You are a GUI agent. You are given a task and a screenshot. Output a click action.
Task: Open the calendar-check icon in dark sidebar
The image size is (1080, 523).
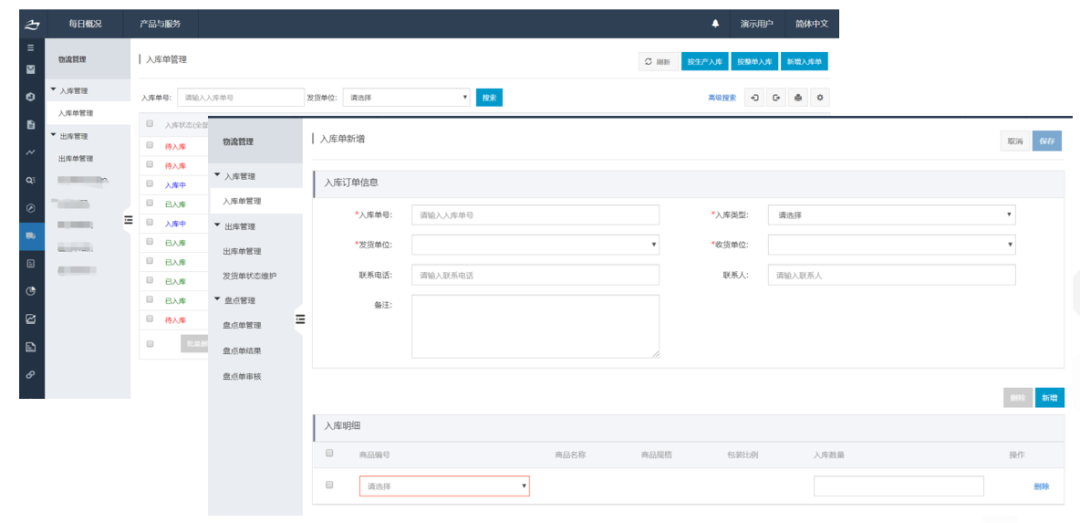pyautogui.click(x=30, y=69)
